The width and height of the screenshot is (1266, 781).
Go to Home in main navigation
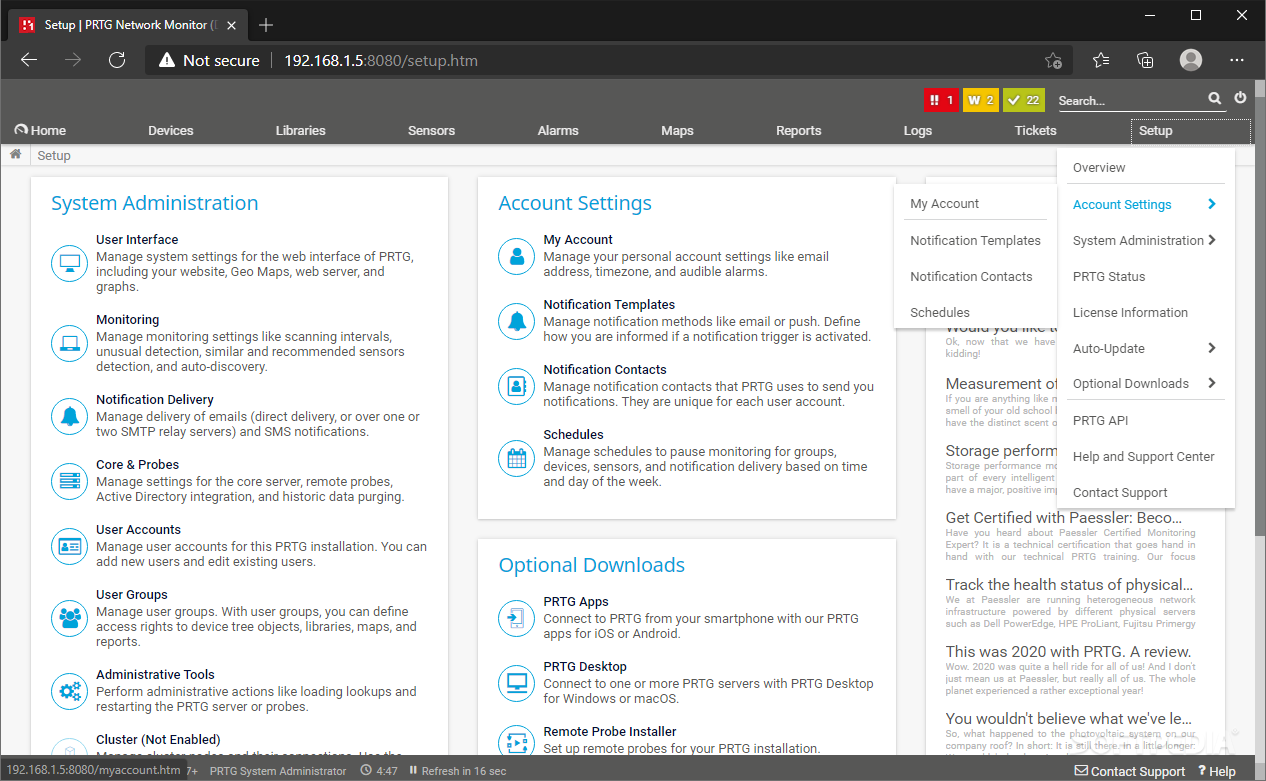pos(41,130)
